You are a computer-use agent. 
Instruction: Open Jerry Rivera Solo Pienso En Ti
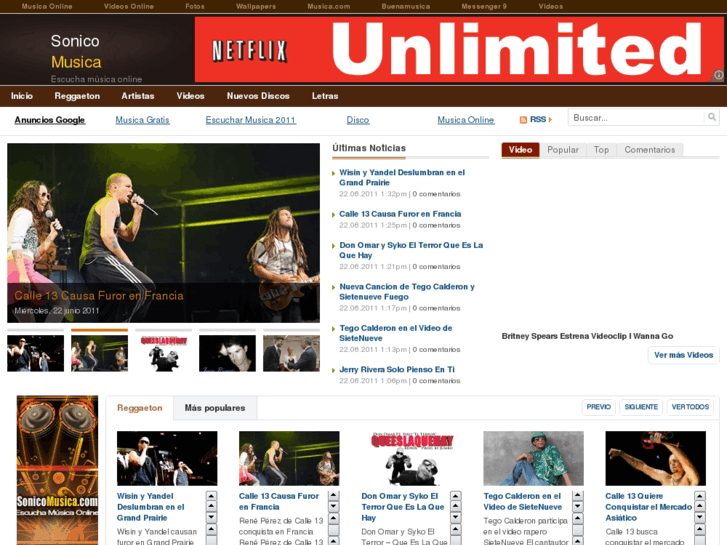point(397,370)
